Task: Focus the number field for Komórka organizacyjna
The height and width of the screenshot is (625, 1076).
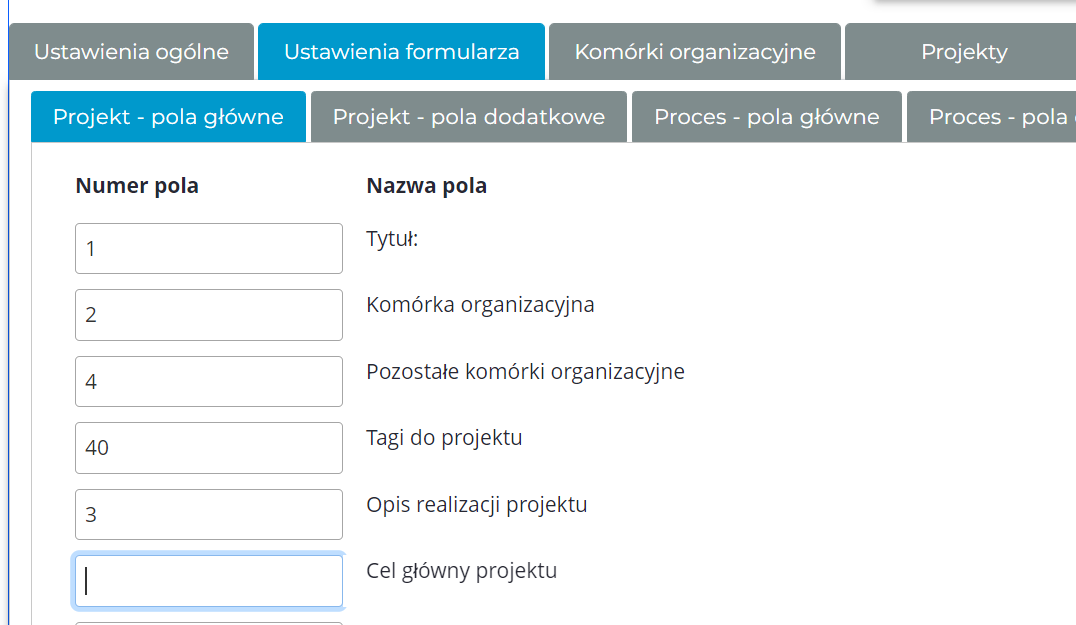Action: [x=209, y=315]
